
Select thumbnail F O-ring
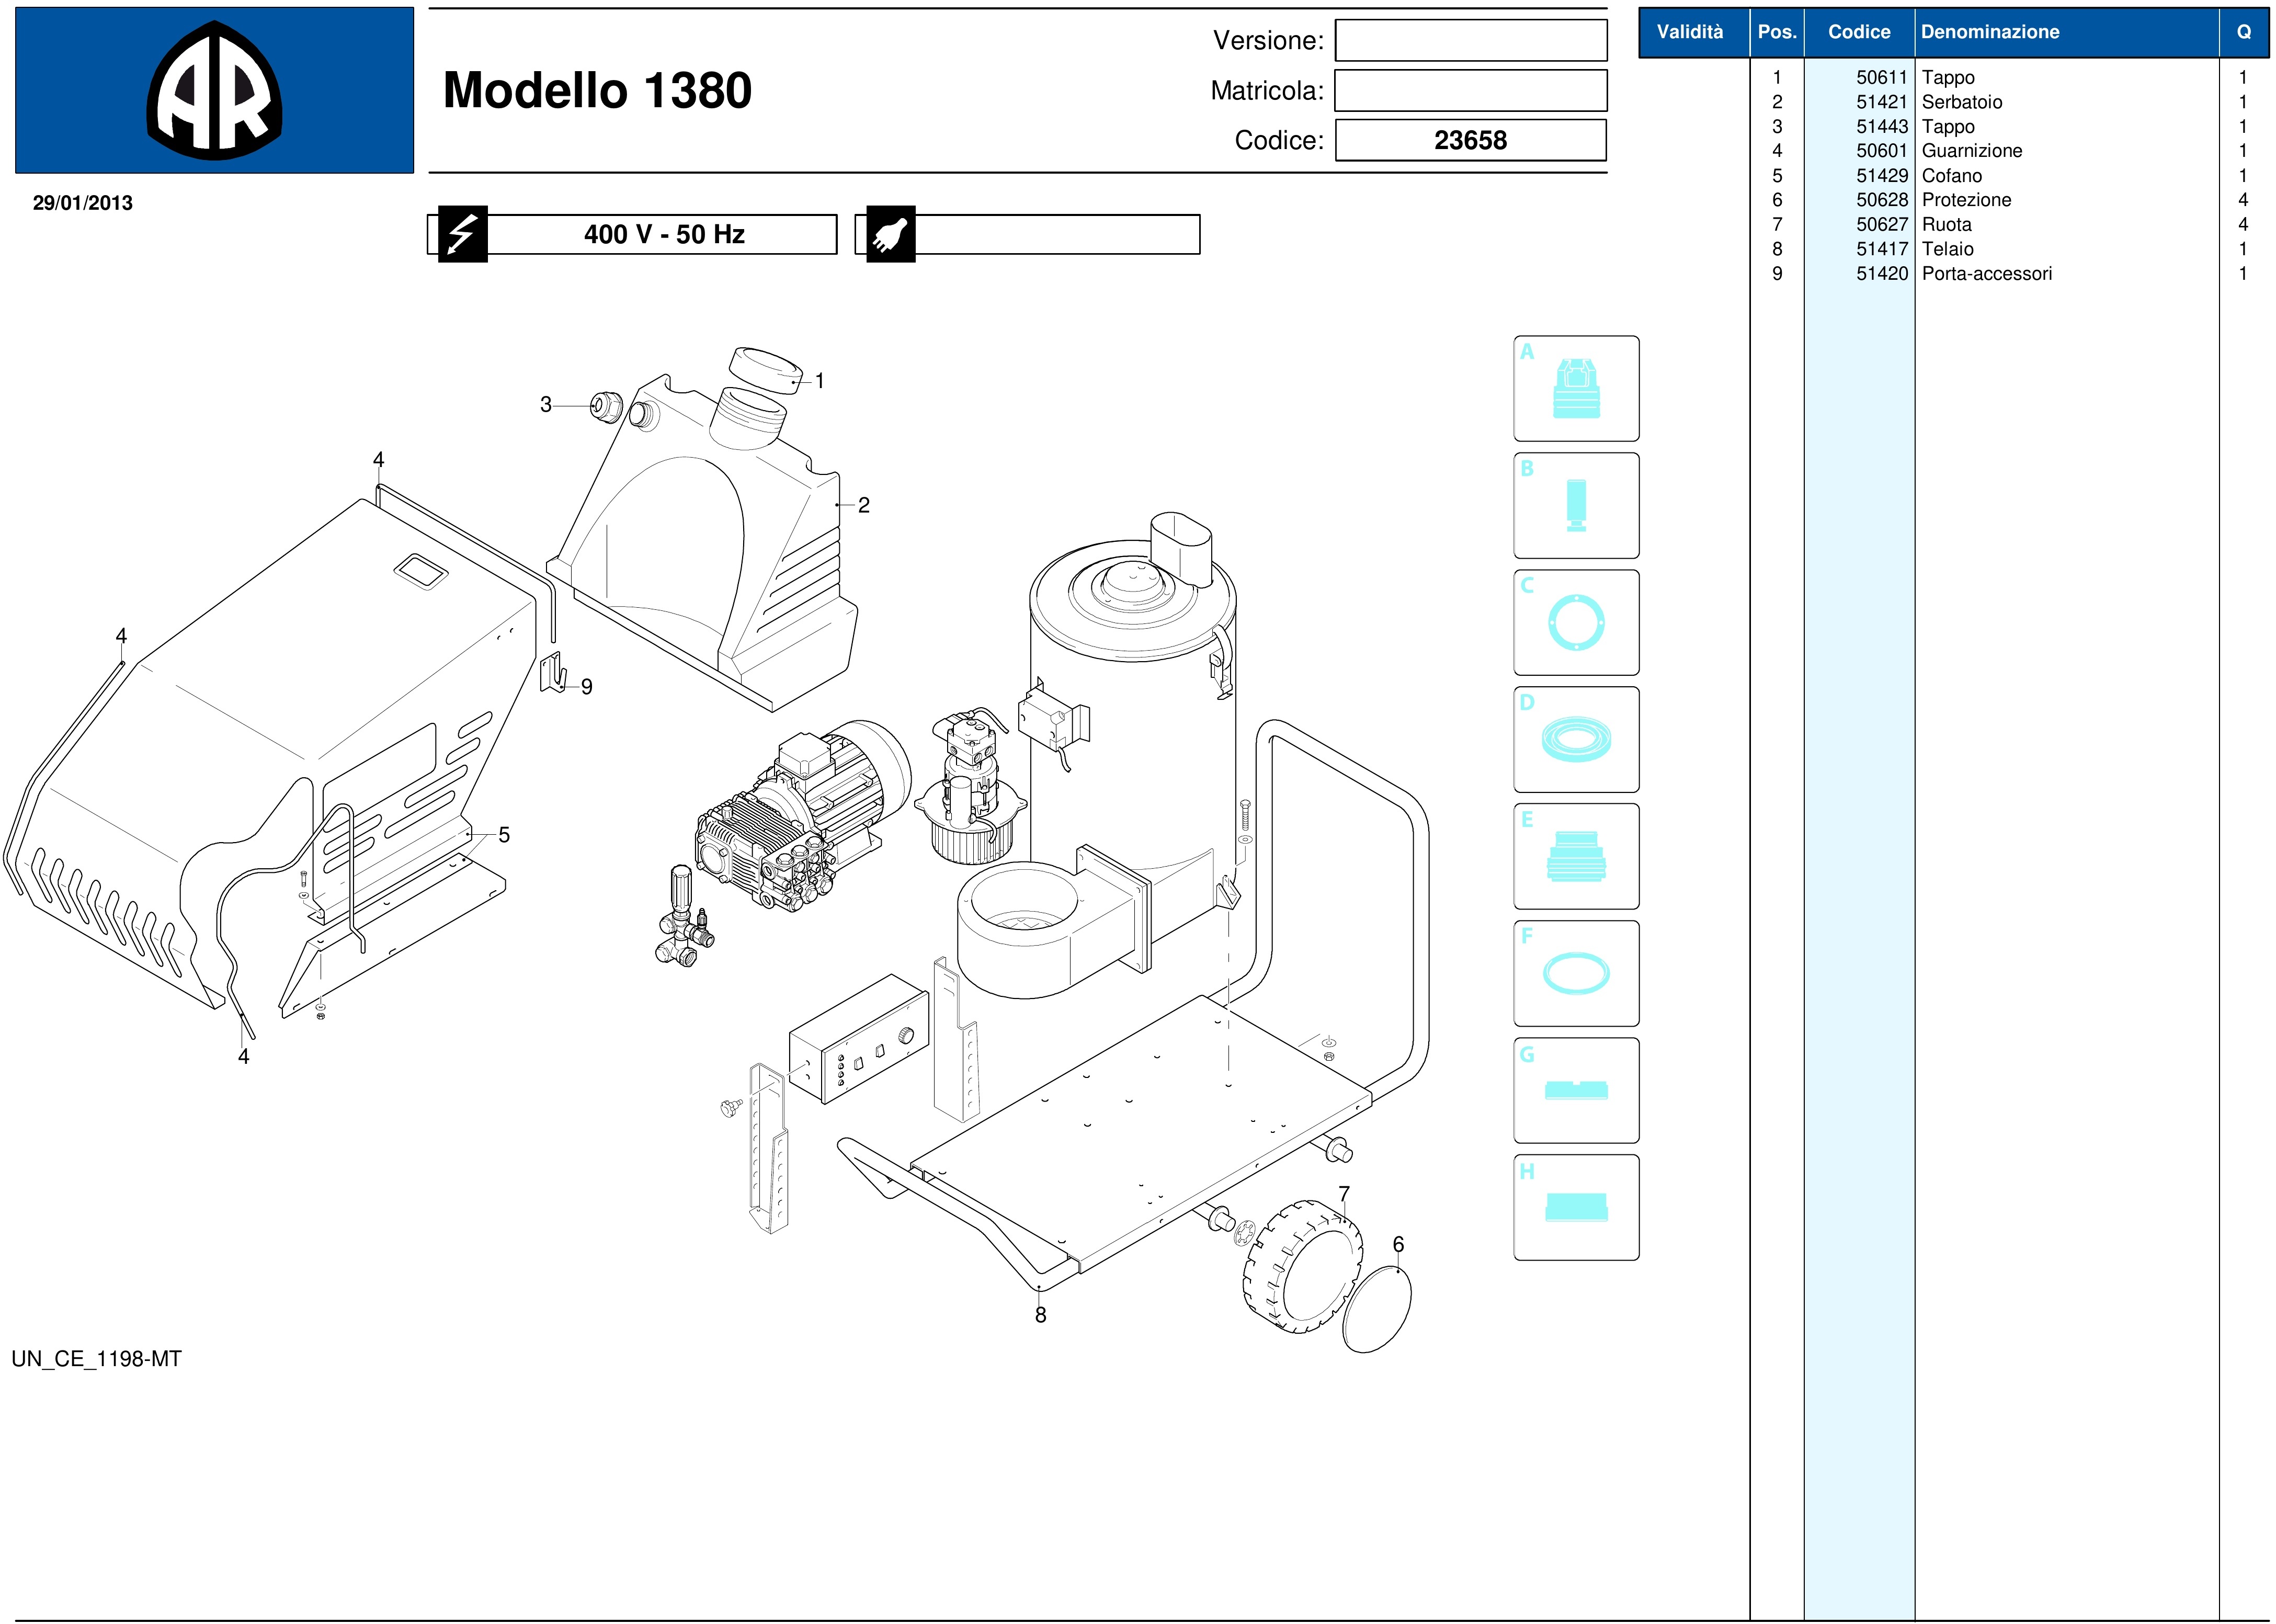pyautogui.click(x=1576, y=973)
